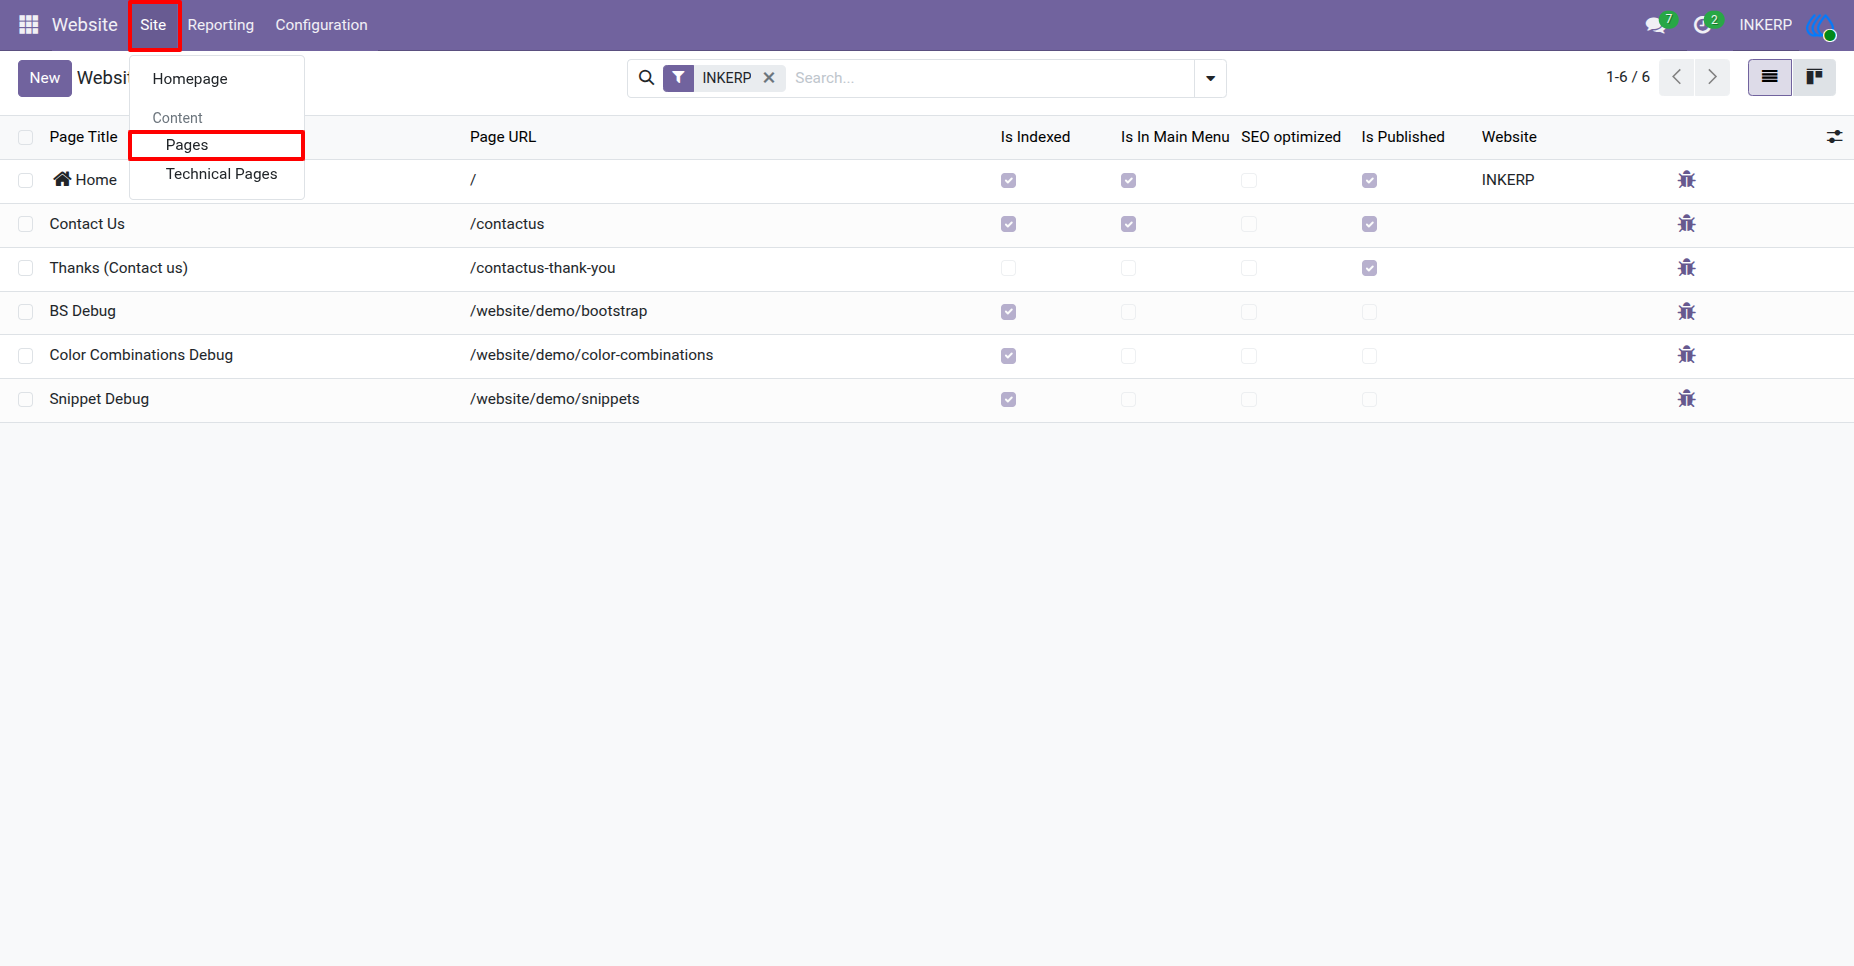Screen dimensions: 1854x966
Task: Open the apps grid home menu
Action: pos(28,25)
